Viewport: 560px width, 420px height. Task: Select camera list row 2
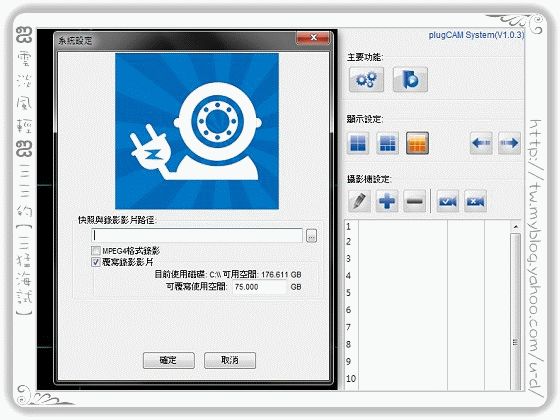coord(427,242)
